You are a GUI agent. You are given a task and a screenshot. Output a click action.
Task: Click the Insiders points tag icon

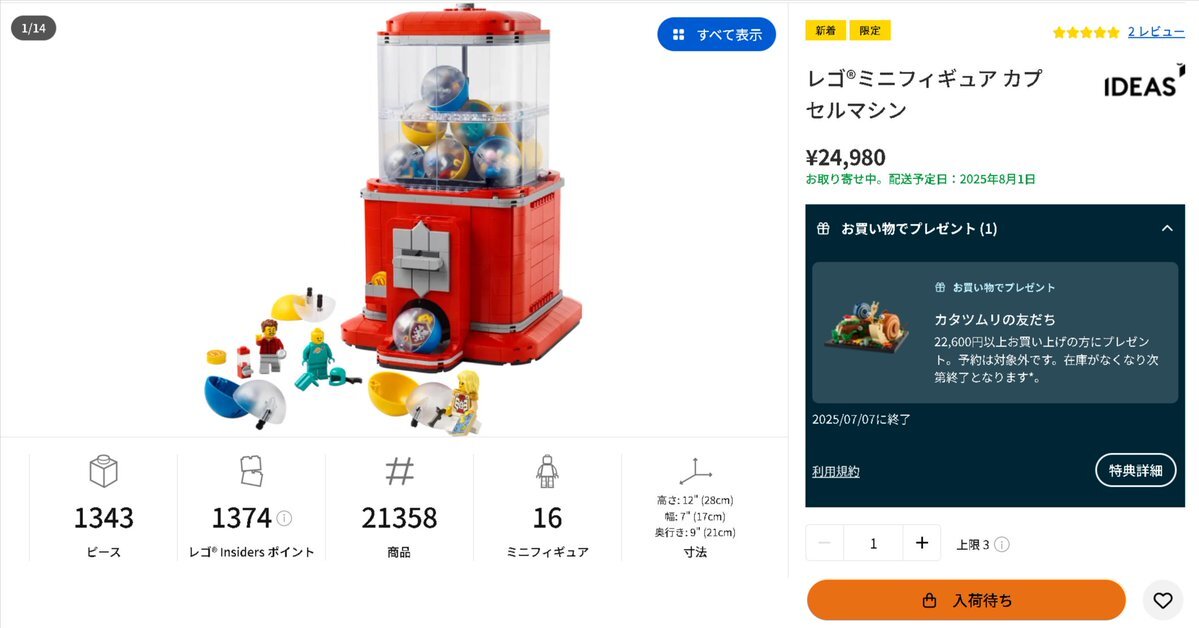(252, 470)
